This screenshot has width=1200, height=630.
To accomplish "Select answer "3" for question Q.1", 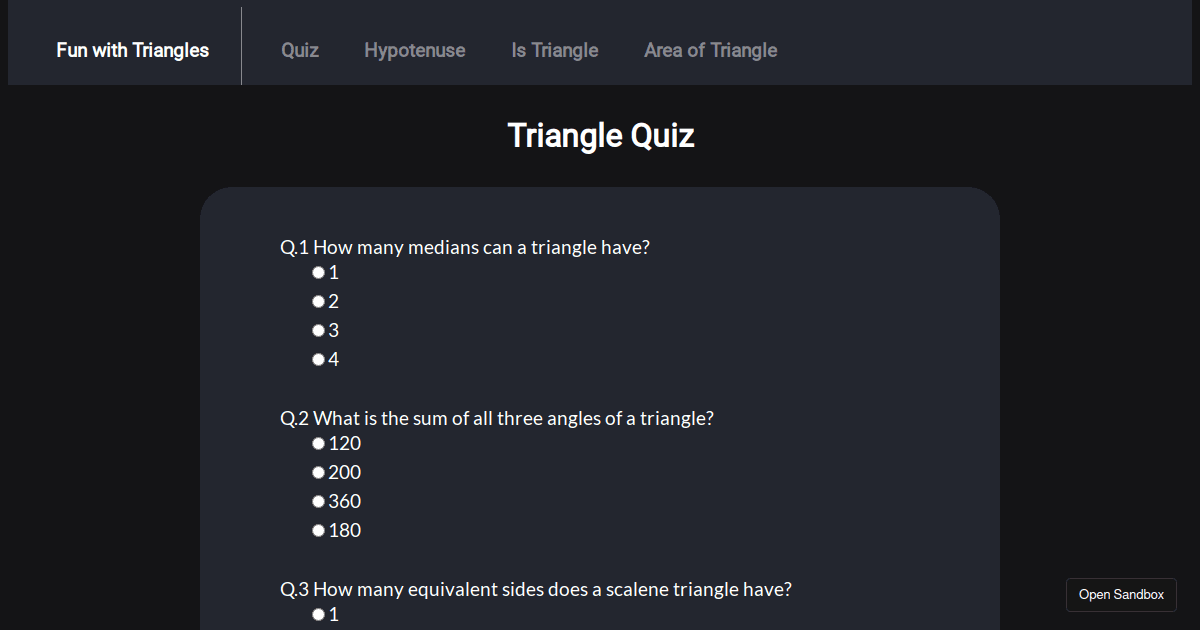I will click(318, 330).
